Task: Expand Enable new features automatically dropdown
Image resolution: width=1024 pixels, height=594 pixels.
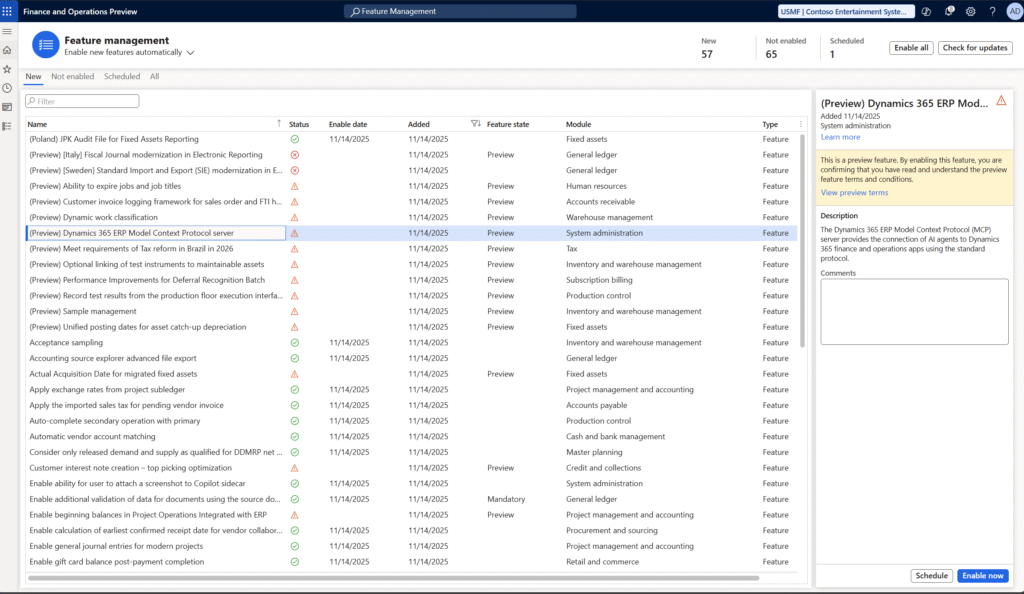Action: click(190, 52)
